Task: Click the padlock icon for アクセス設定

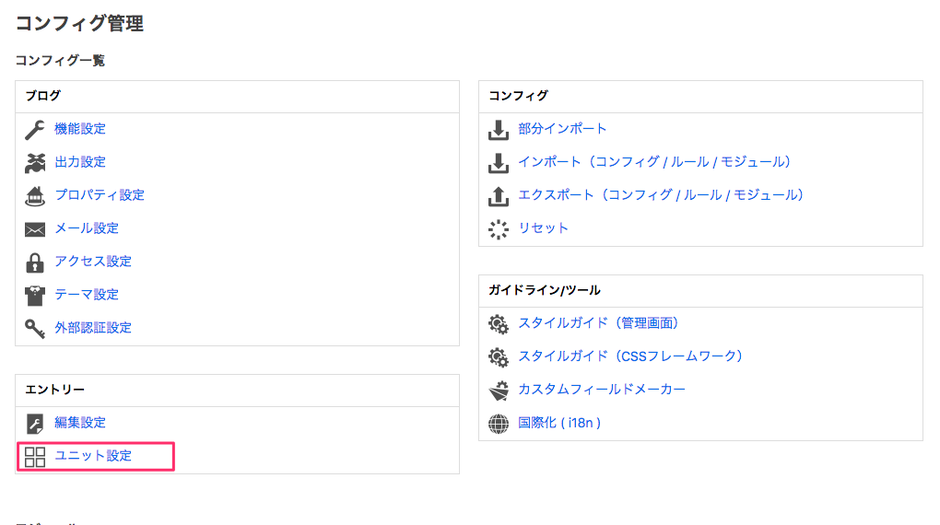Action: pos(35,262)
